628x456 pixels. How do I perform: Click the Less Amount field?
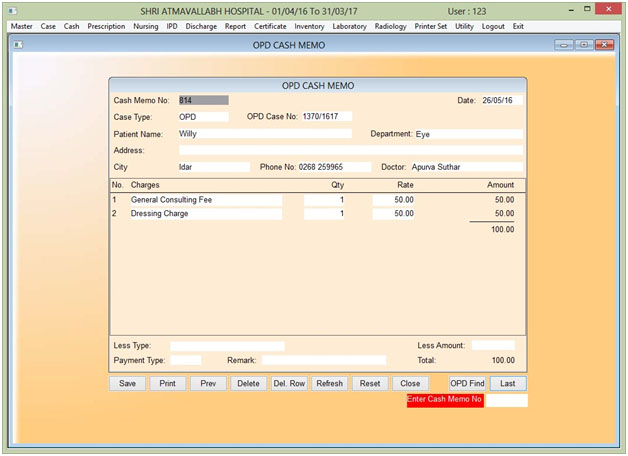tap(493, 345)
